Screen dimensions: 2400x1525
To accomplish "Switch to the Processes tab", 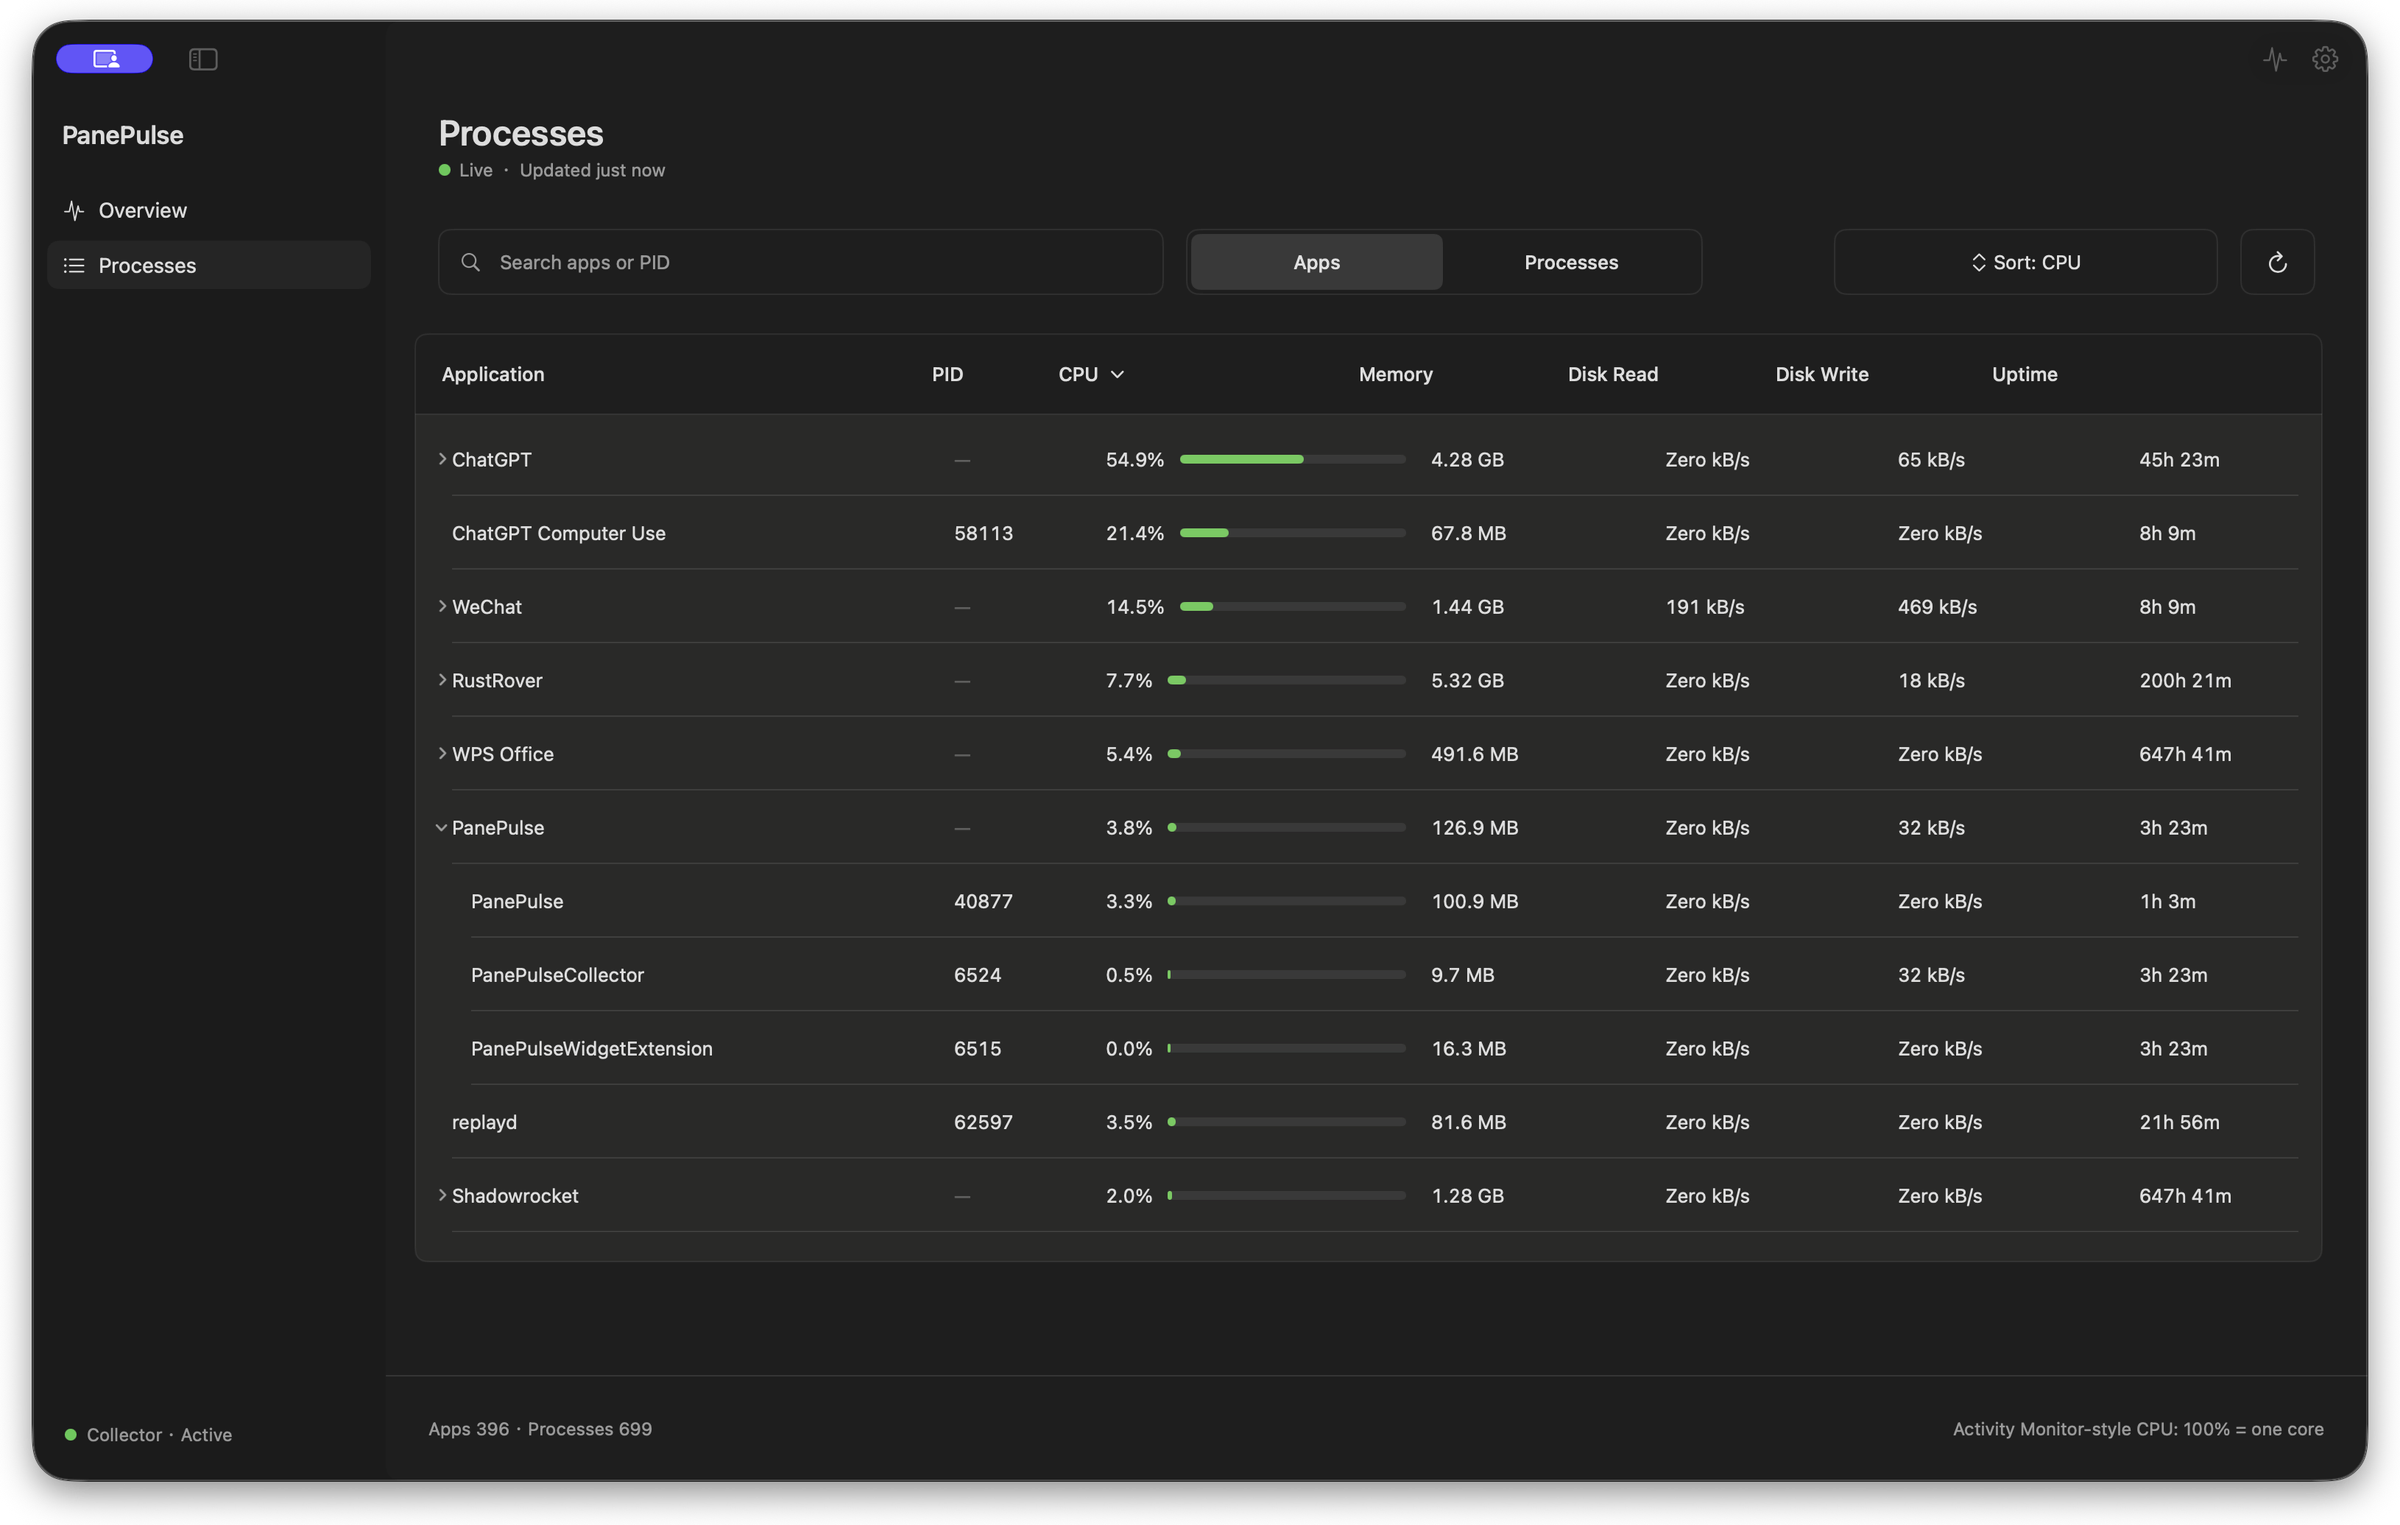I will coord(1571,262).
